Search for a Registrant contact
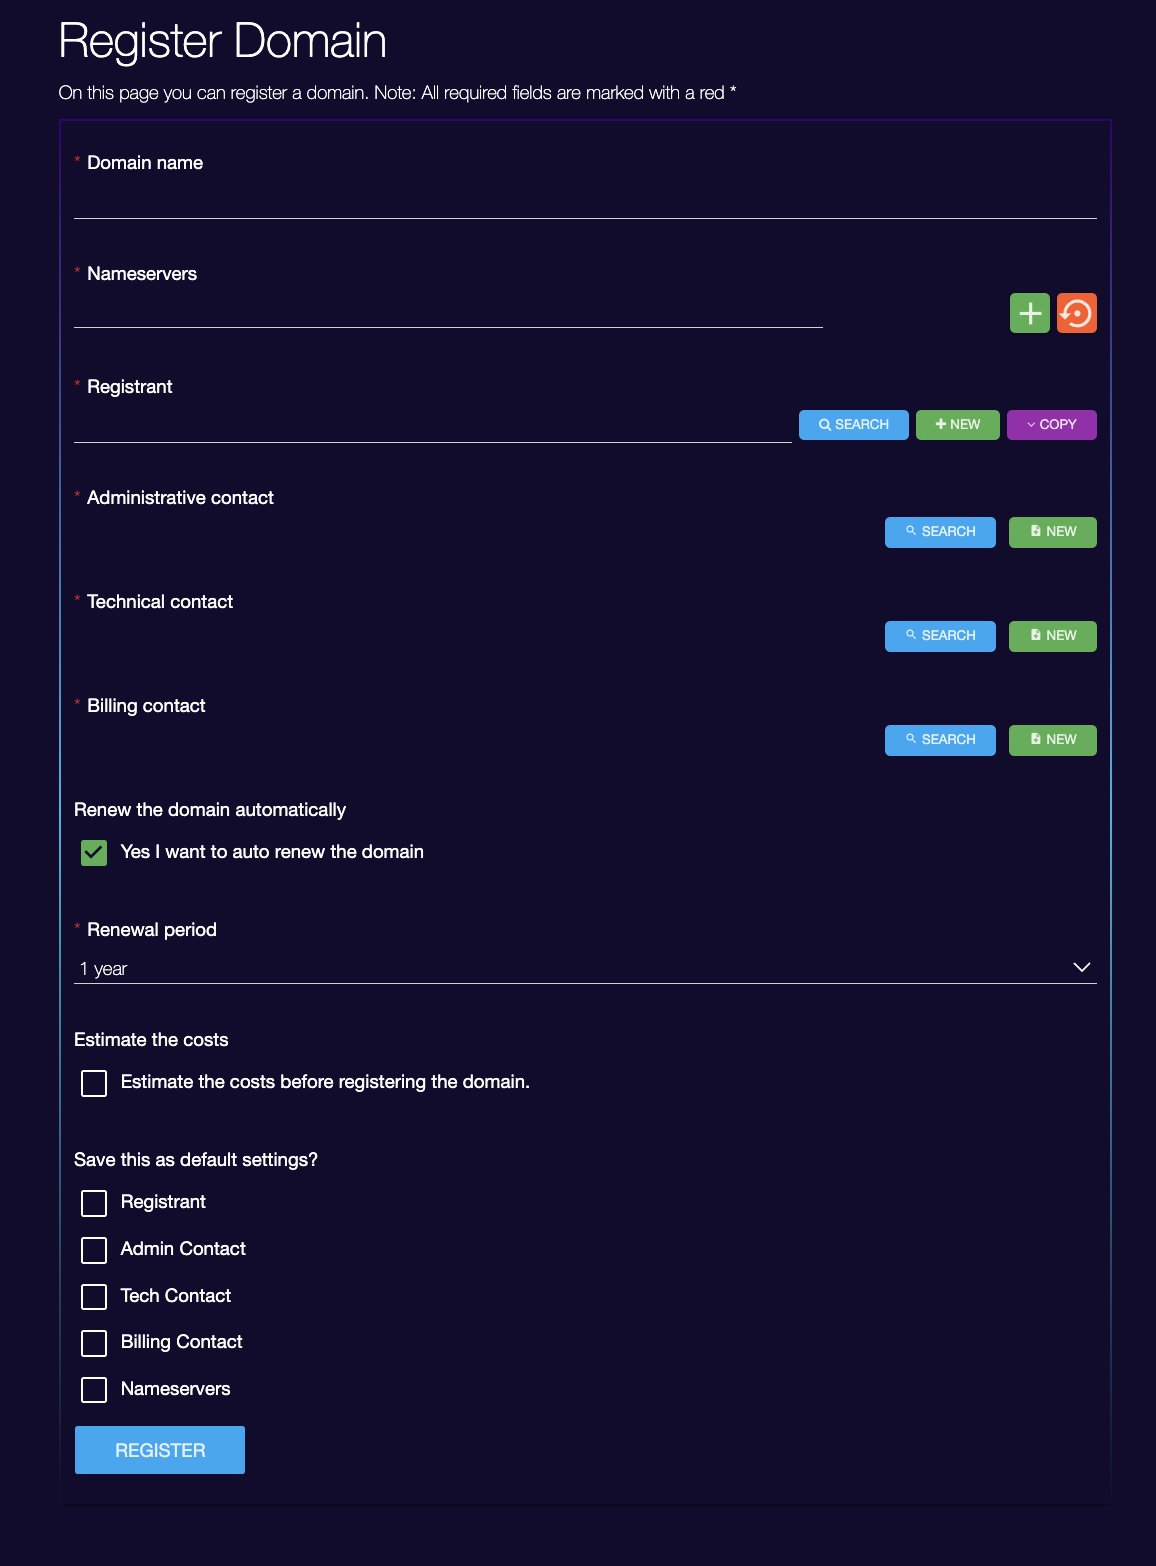Viewport: 1156px width, 1566px height. [x=854, y=425]
